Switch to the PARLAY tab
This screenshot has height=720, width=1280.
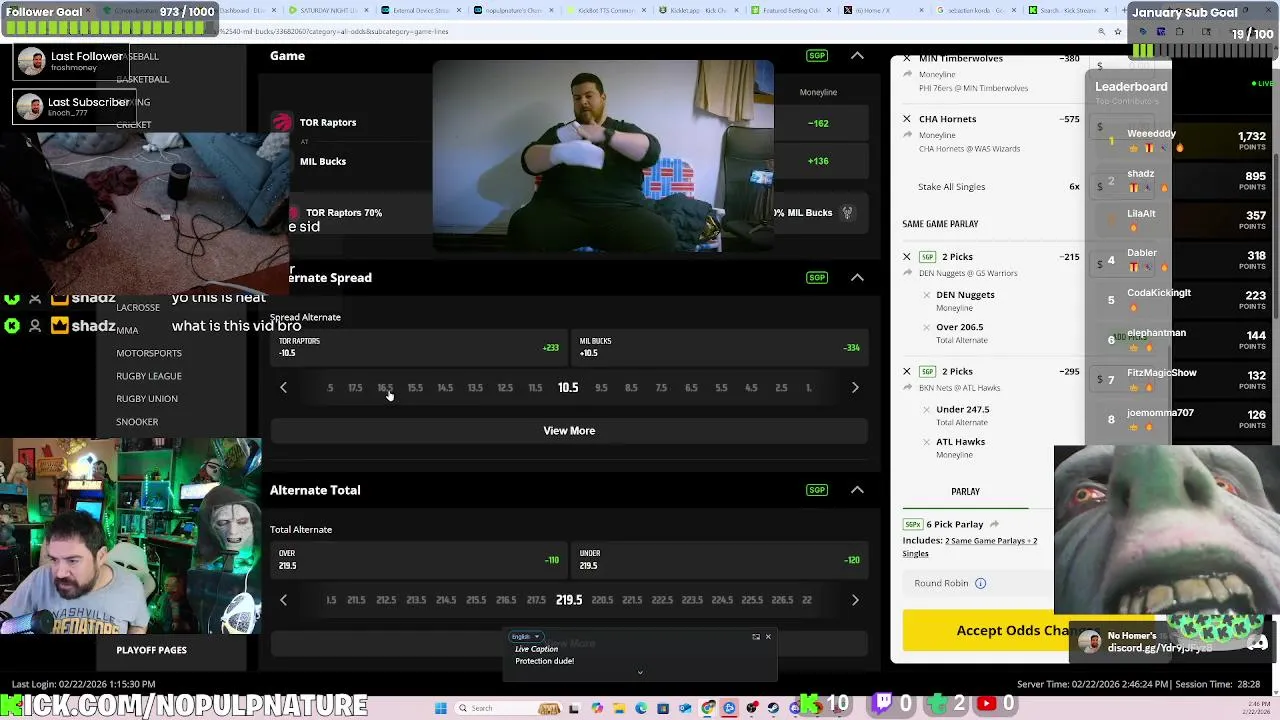point(965,492)
